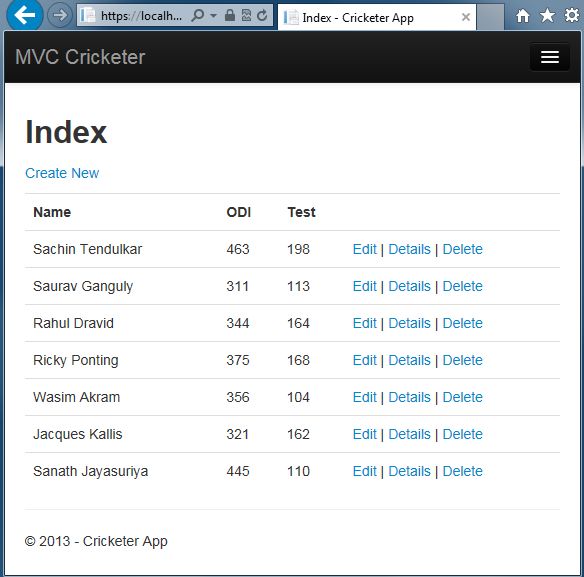Delete the Wasim Akram entry
584x577 pixels.
pos(463,397)
